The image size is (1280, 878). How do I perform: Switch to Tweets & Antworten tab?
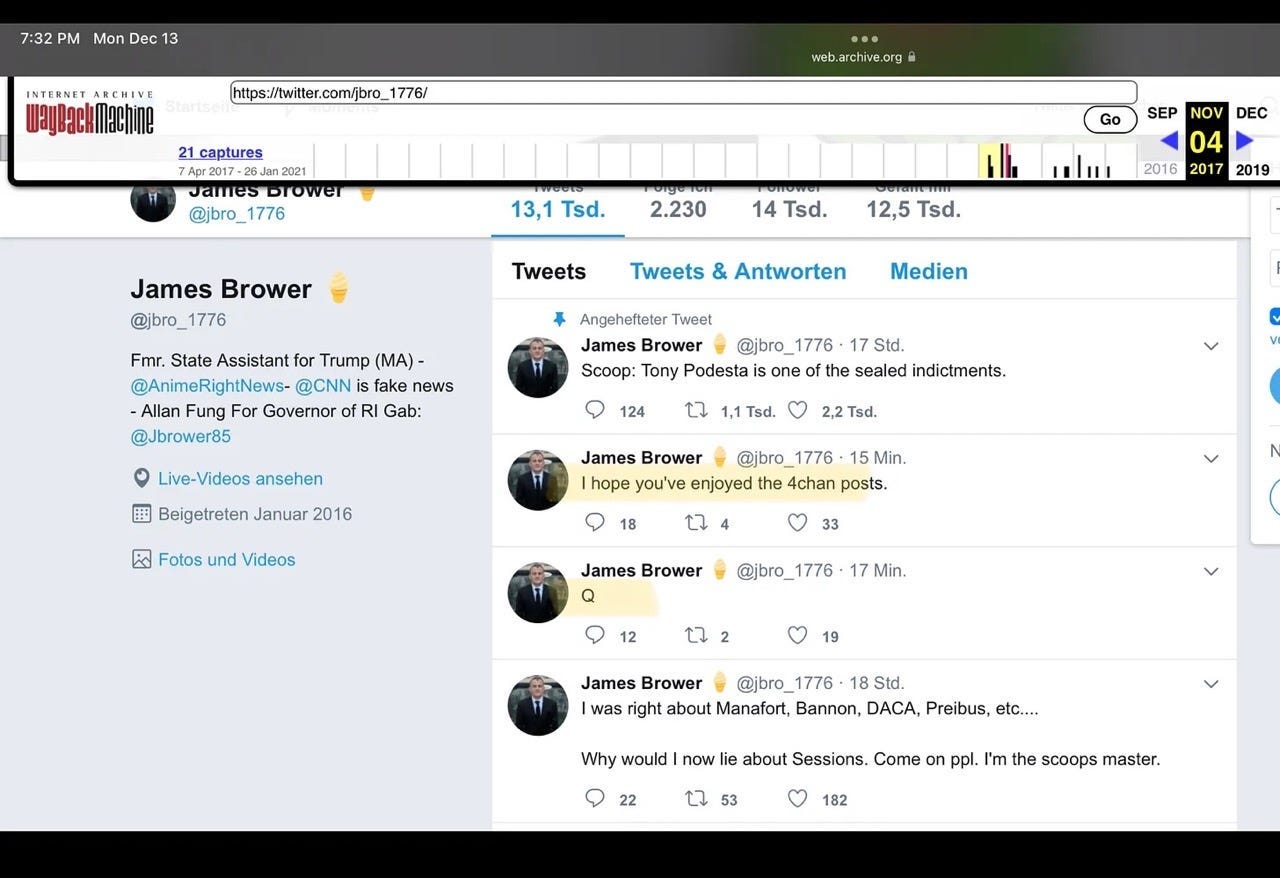738,271
